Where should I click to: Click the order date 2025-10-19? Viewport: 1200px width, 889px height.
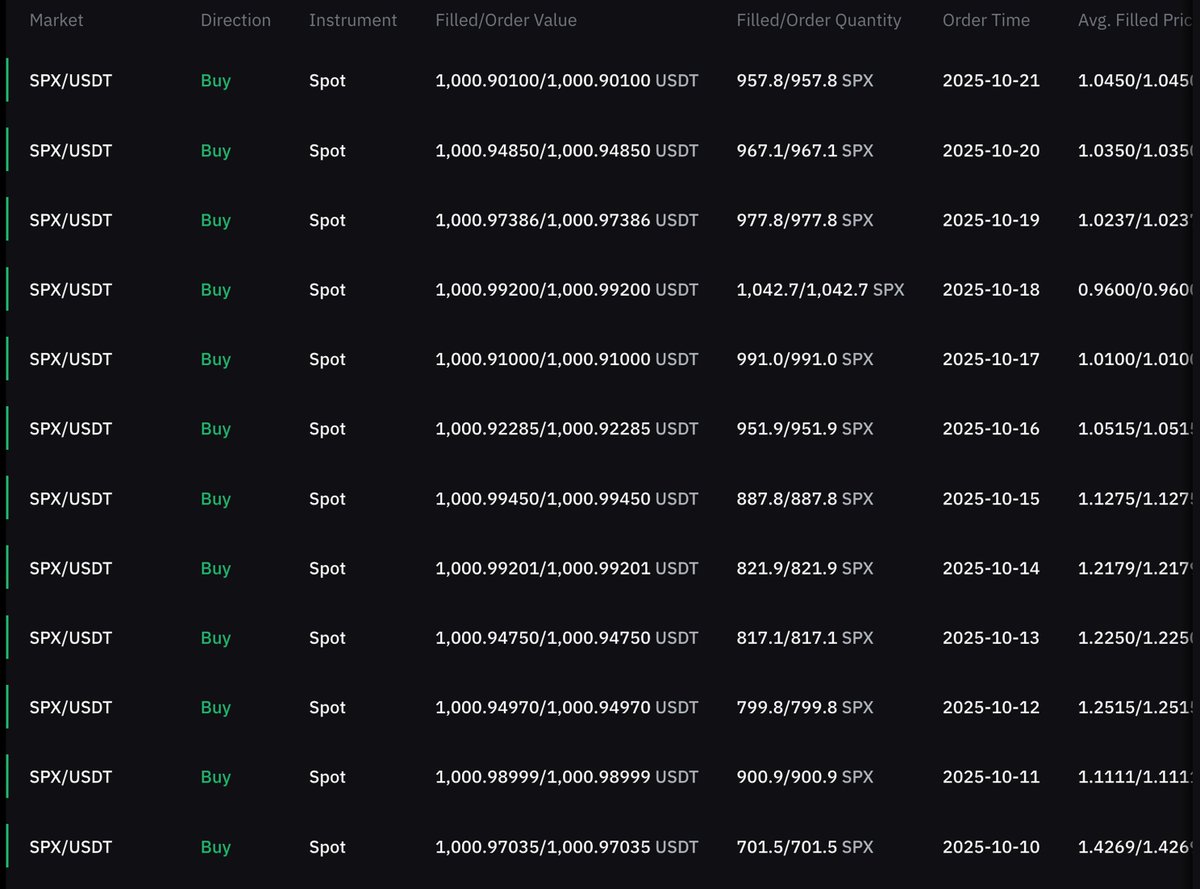pyautogui.click(x=991, y=220)
